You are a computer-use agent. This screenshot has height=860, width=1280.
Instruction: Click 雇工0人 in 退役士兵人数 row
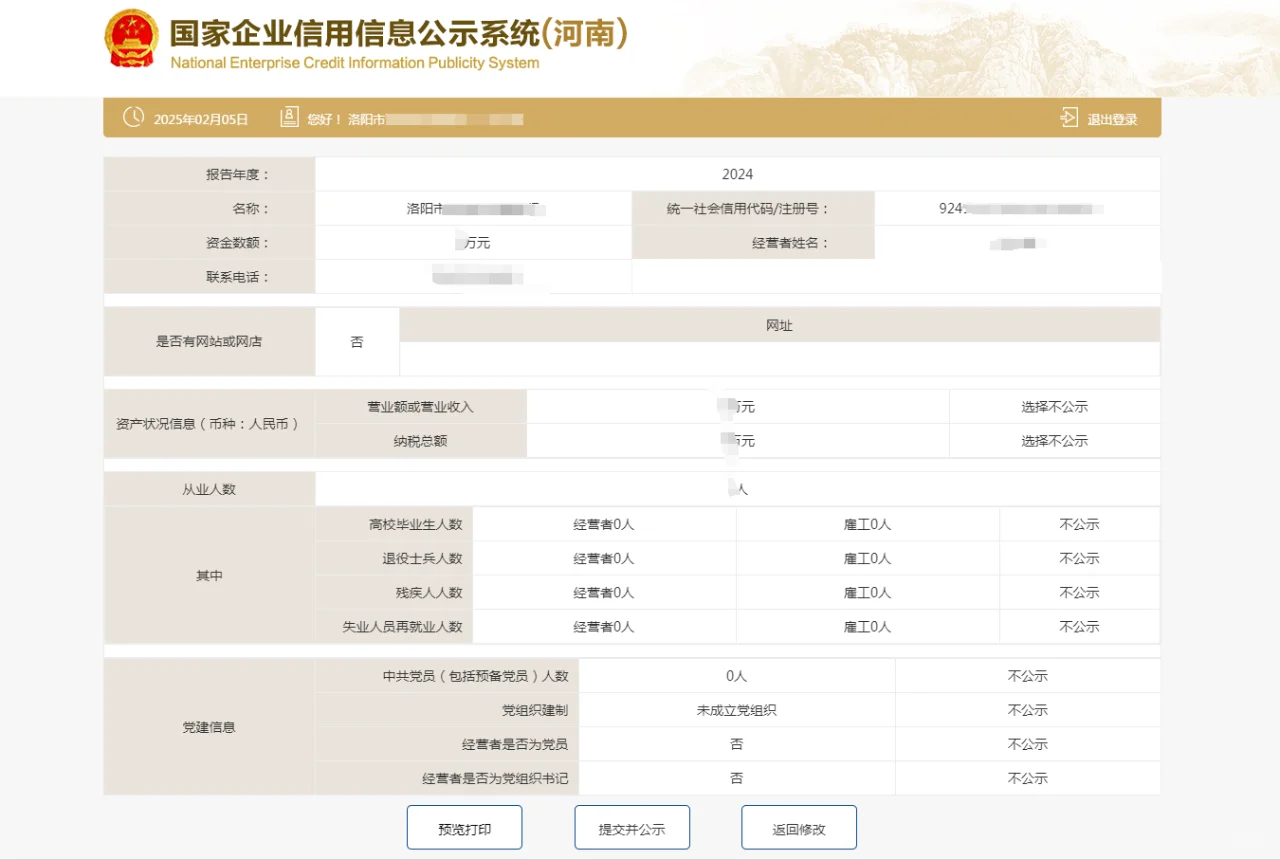pos(867,558)
